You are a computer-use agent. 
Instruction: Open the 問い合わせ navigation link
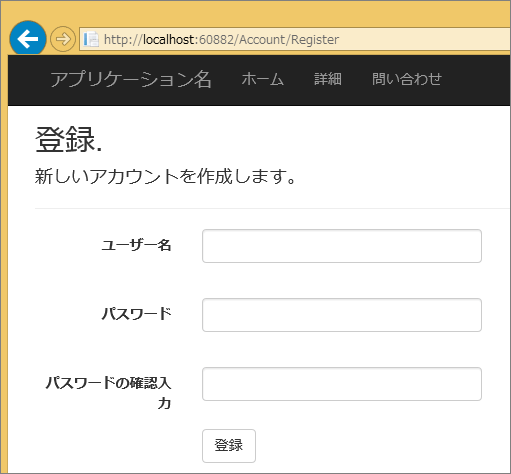407,79
